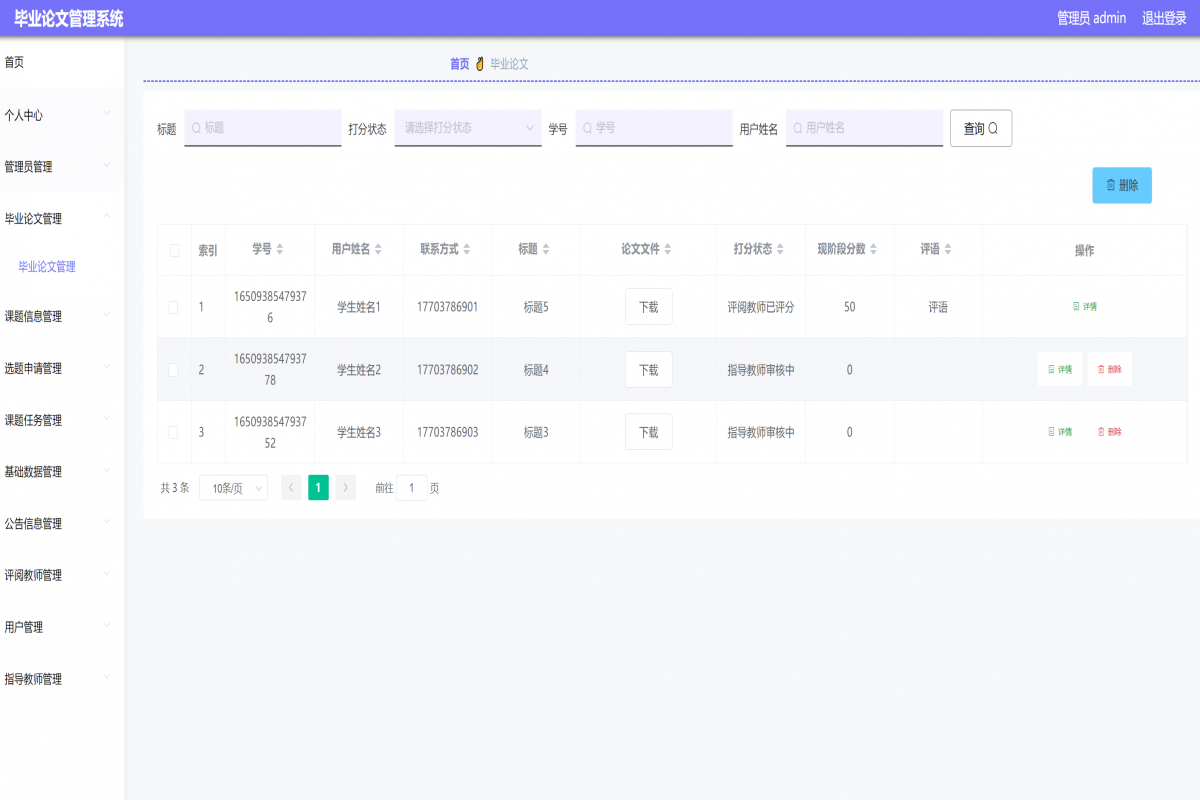The height and width of the screenshot is (800, 1200).
Task: Open the 10条/页 page size dropdown
Action: [x=233, y=488]
